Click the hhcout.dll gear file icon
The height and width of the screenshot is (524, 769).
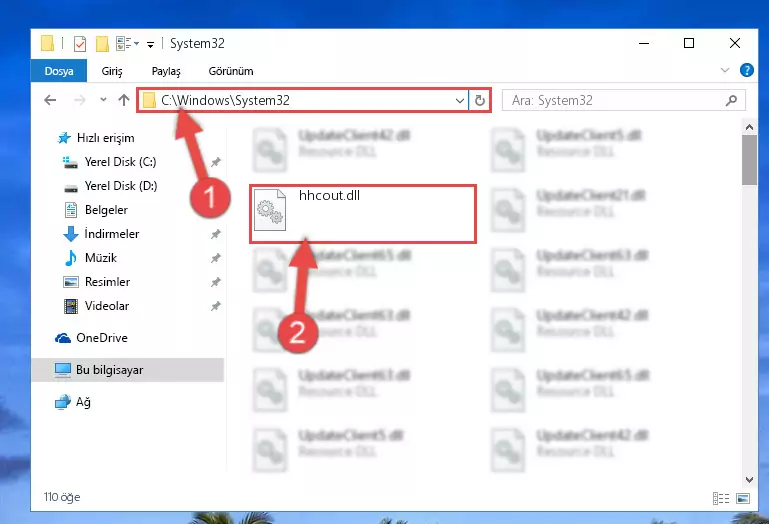tap(270, 210)
